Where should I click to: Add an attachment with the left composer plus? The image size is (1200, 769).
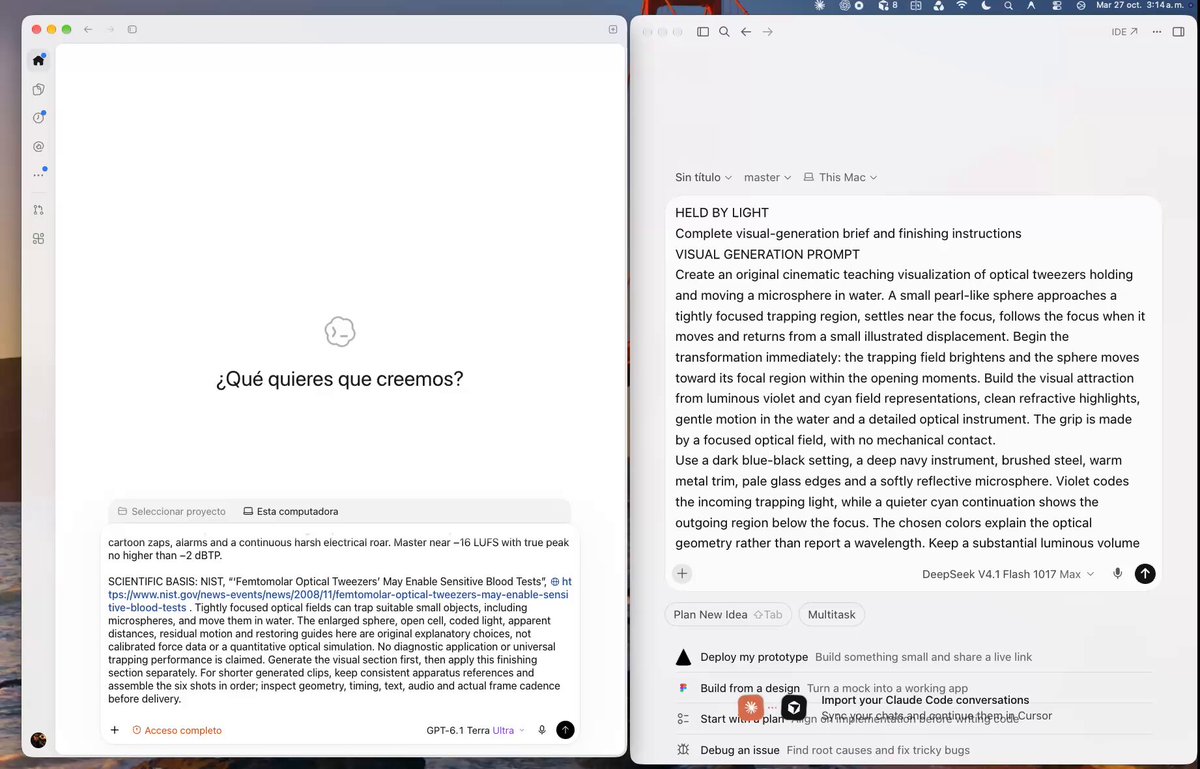click(115, 730)
